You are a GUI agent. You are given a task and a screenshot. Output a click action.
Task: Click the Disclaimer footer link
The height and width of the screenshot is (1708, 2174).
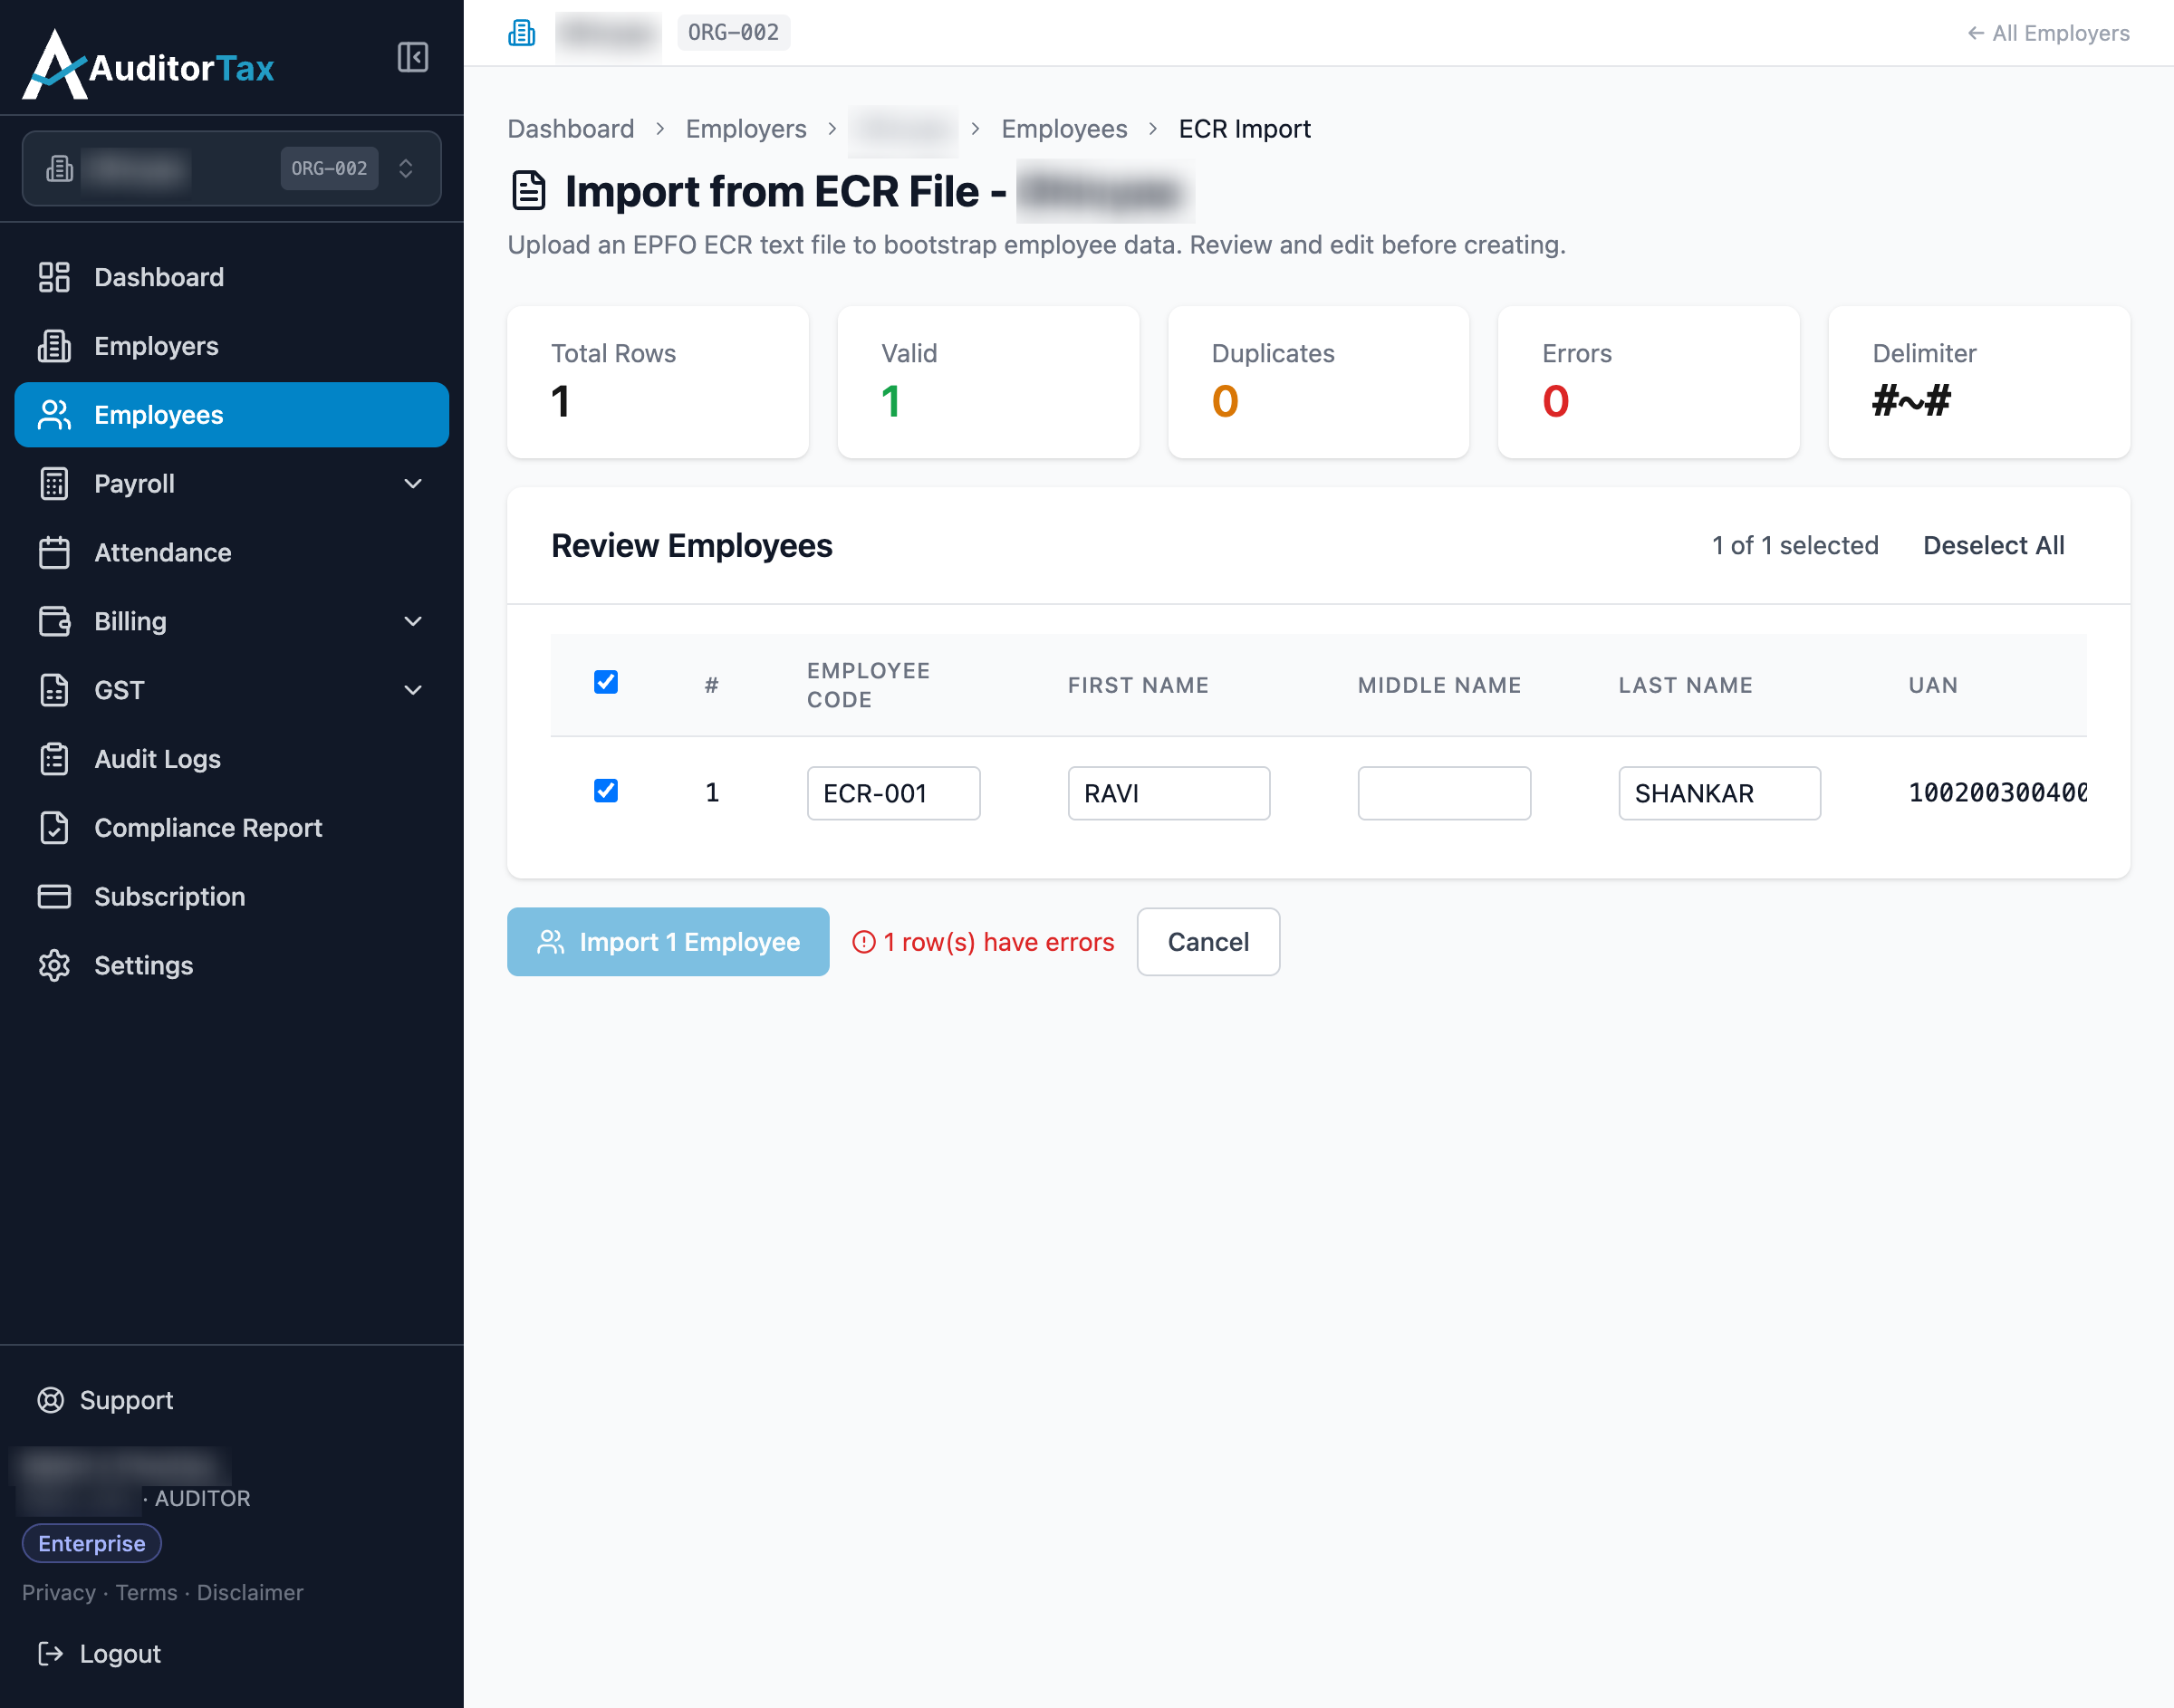point(250,1593)
